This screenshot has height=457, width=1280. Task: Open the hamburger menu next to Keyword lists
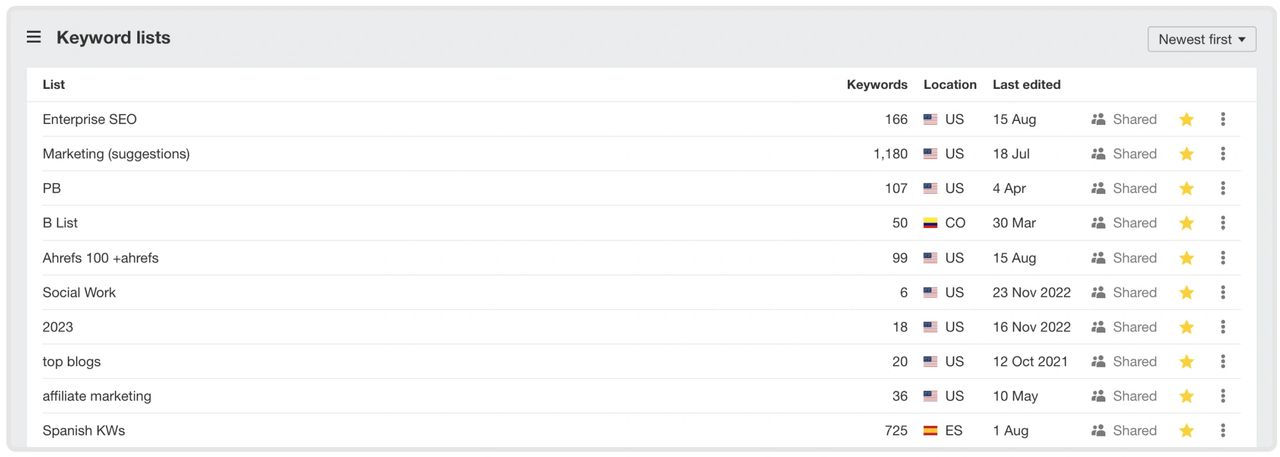[x=34, y=37]
